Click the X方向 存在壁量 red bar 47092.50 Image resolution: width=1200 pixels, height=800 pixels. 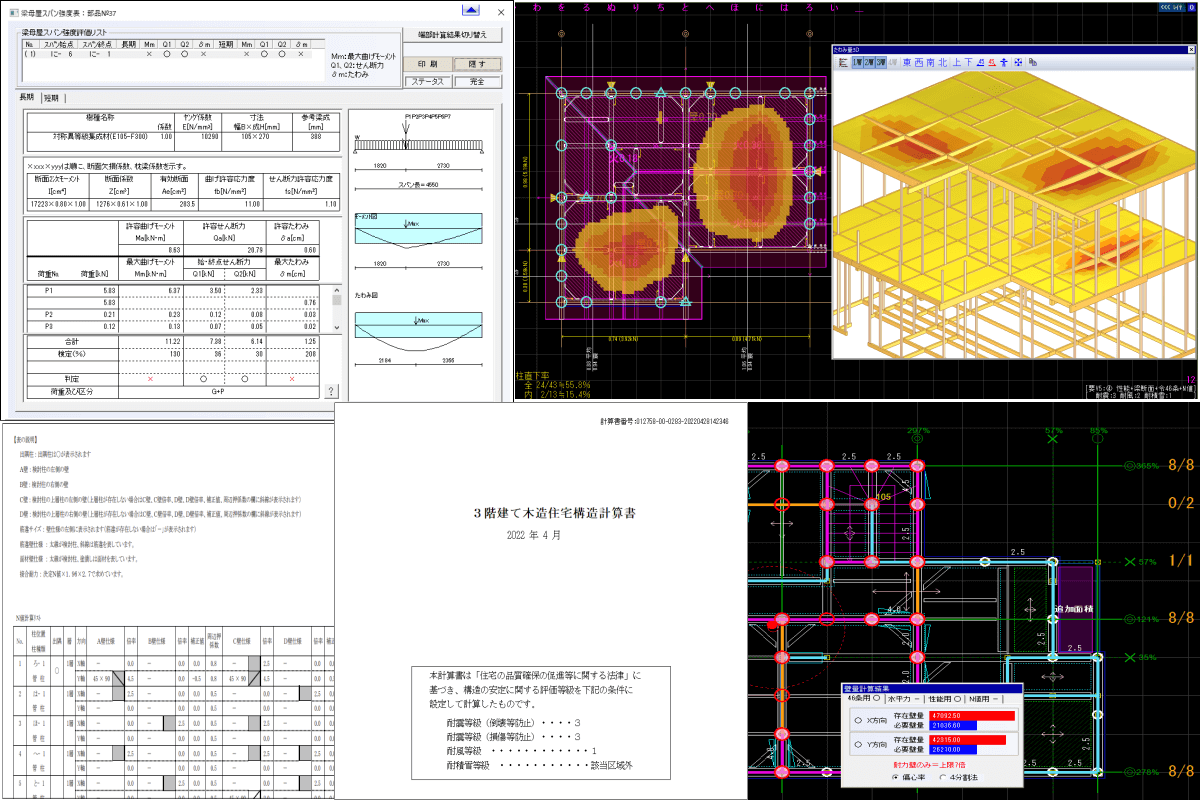(x=972, y=716)
